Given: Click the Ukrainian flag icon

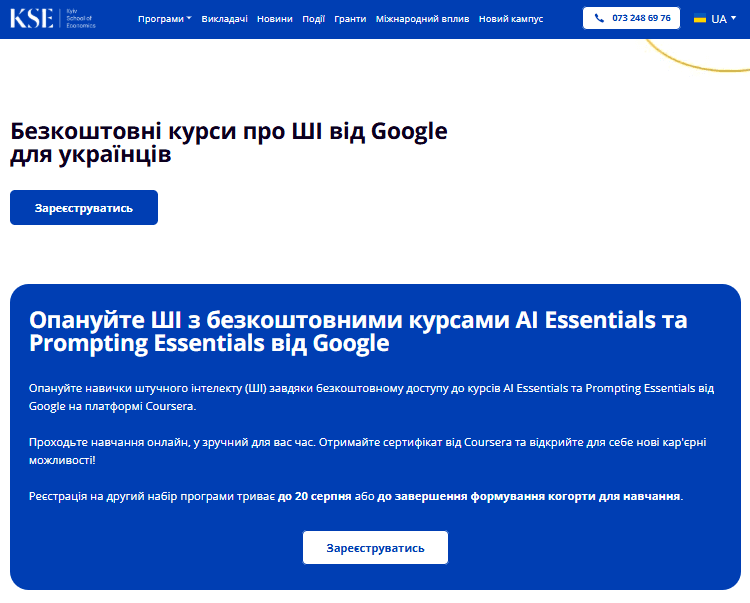Looking at the screenshot, I should coord(700,19).
